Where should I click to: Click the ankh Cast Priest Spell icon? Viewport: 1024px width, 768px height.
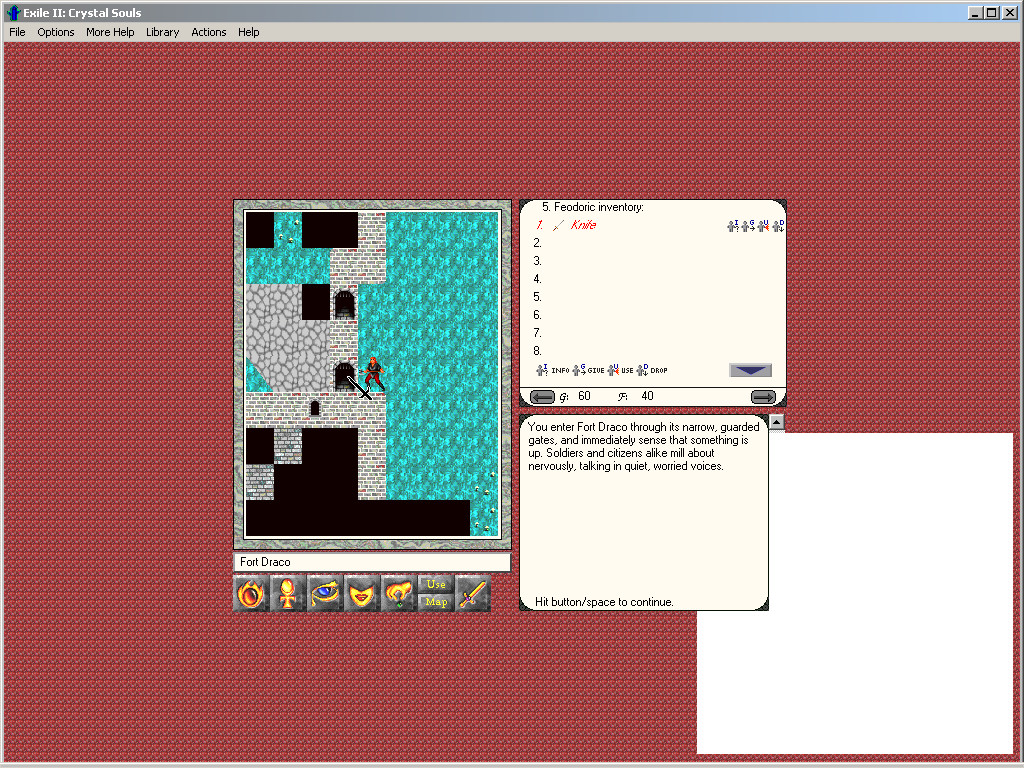click(287, 594)
